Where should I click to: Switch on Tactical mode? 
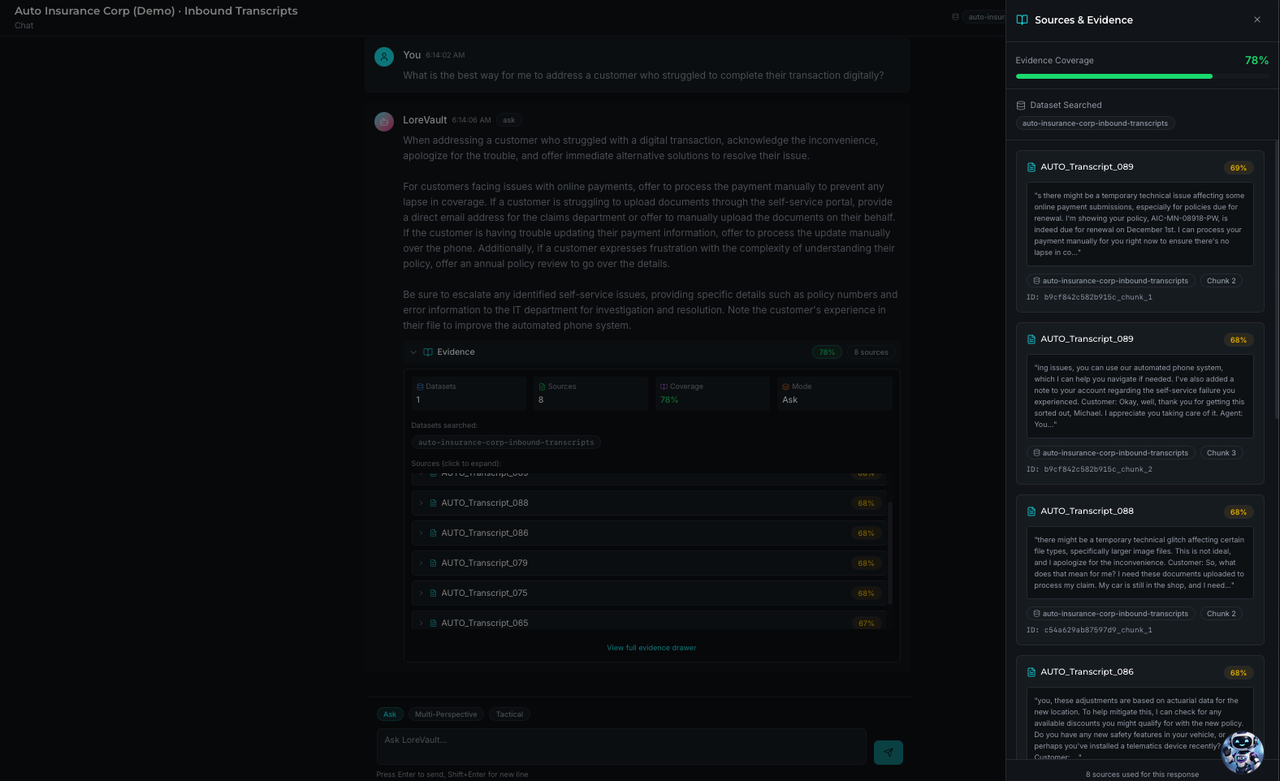coord(509,714)
